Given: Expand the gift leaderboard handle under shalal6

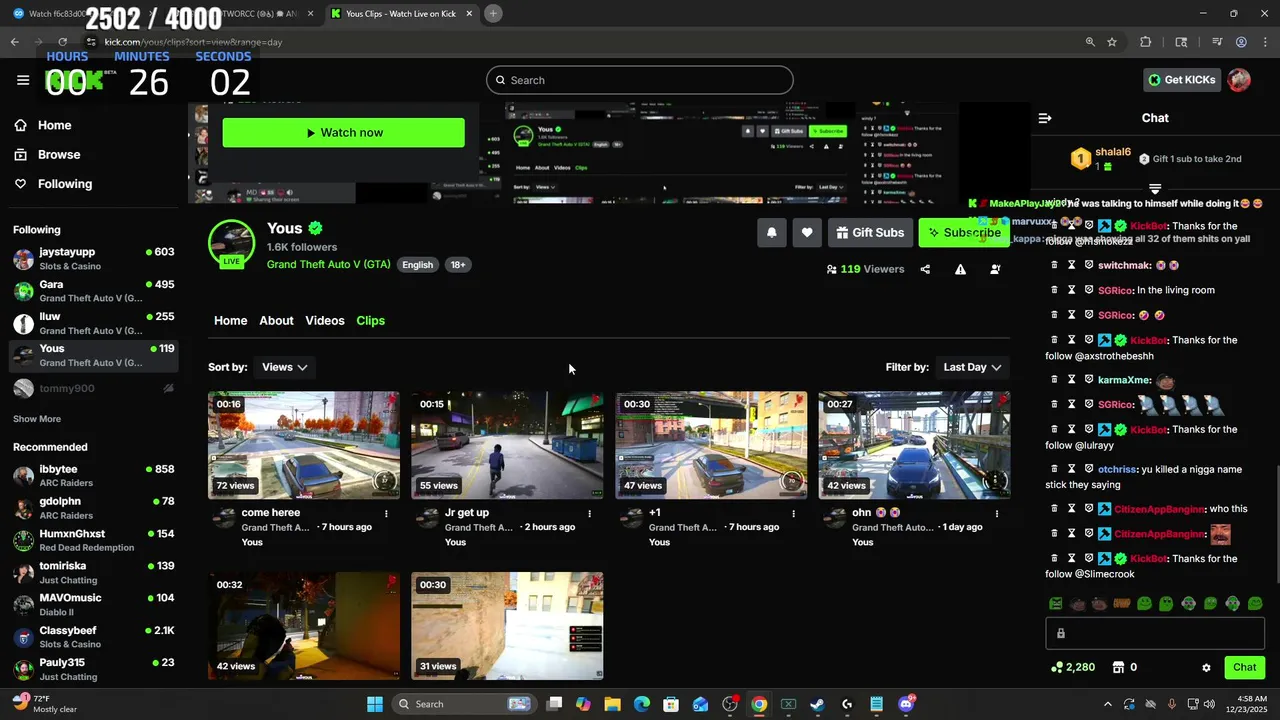Looking at the screenshot, I should pyautogui.click(x=1155, y=188).
